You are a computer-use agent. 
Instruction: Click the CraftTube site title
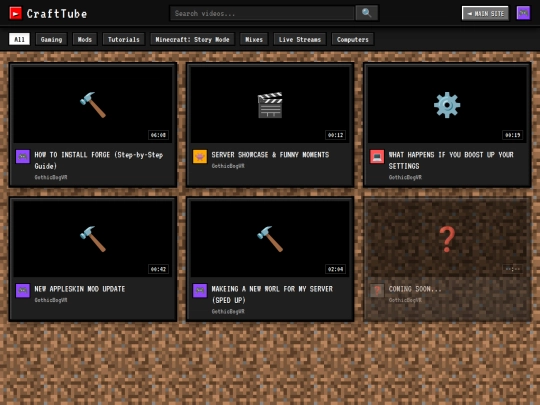click(57, 13)
